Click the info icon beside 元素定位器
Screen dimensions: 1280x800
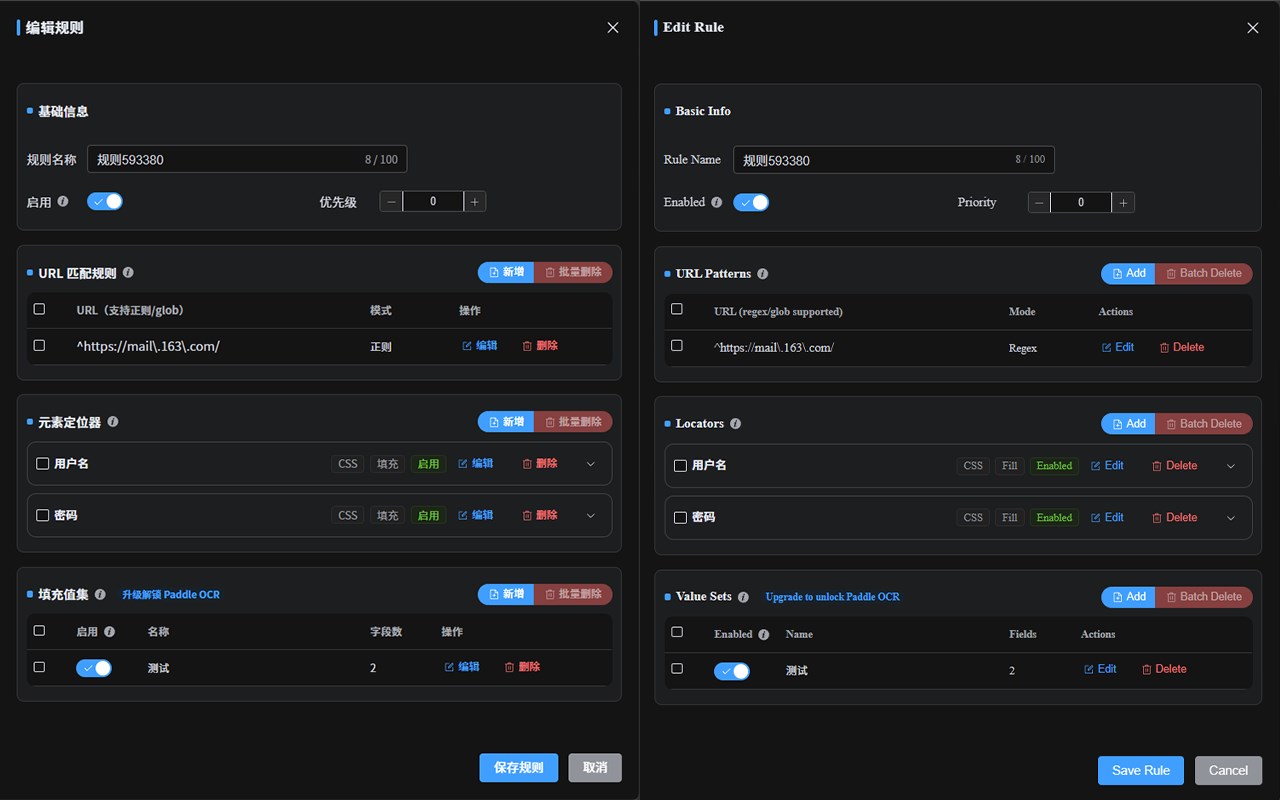(x=113, y=422)
